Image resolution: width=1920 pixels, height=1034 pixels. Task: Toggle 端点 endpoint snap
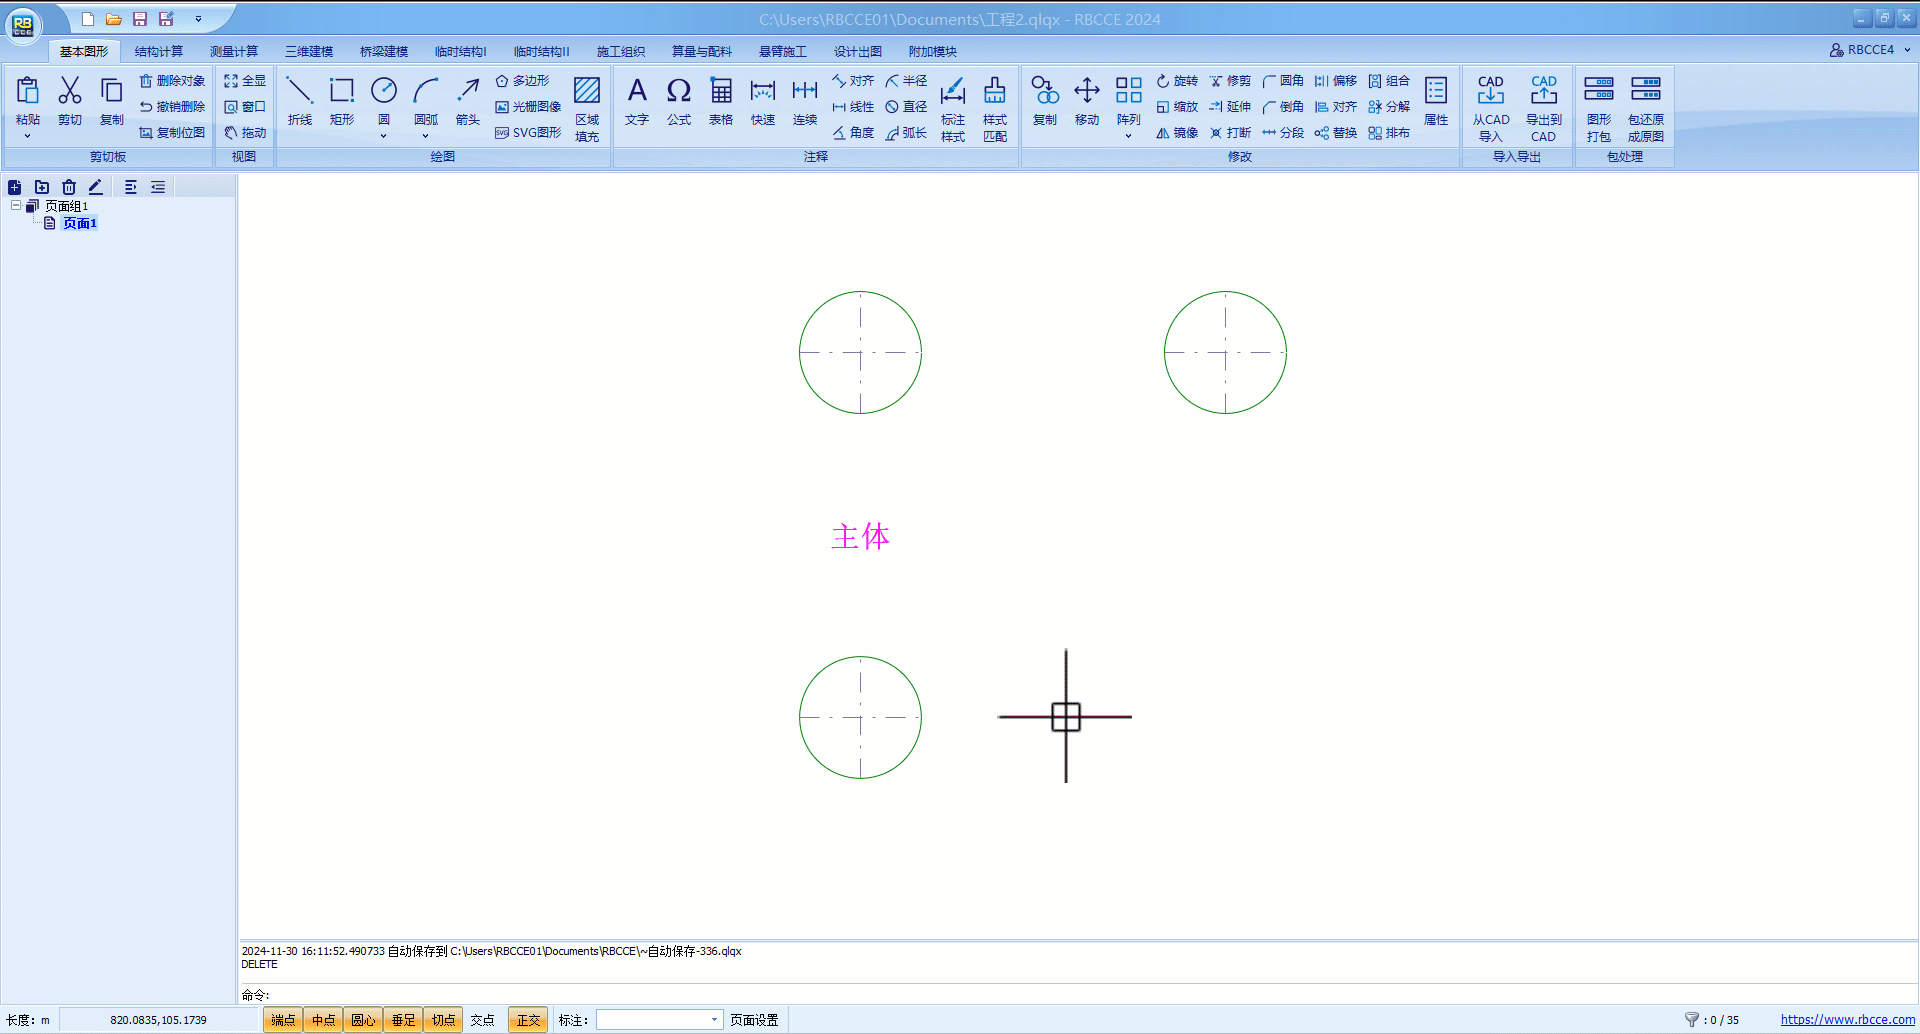click(x=283, y=1020)
